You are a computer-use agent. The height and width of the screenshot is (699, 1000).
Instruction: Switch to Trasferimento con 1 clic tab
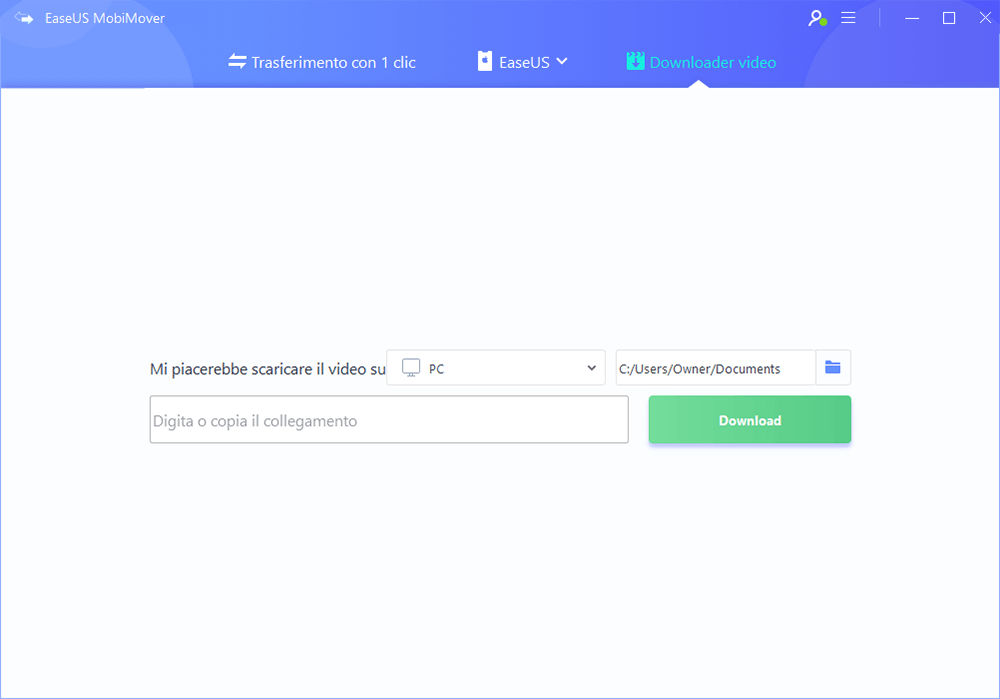[x=322, y=62]
